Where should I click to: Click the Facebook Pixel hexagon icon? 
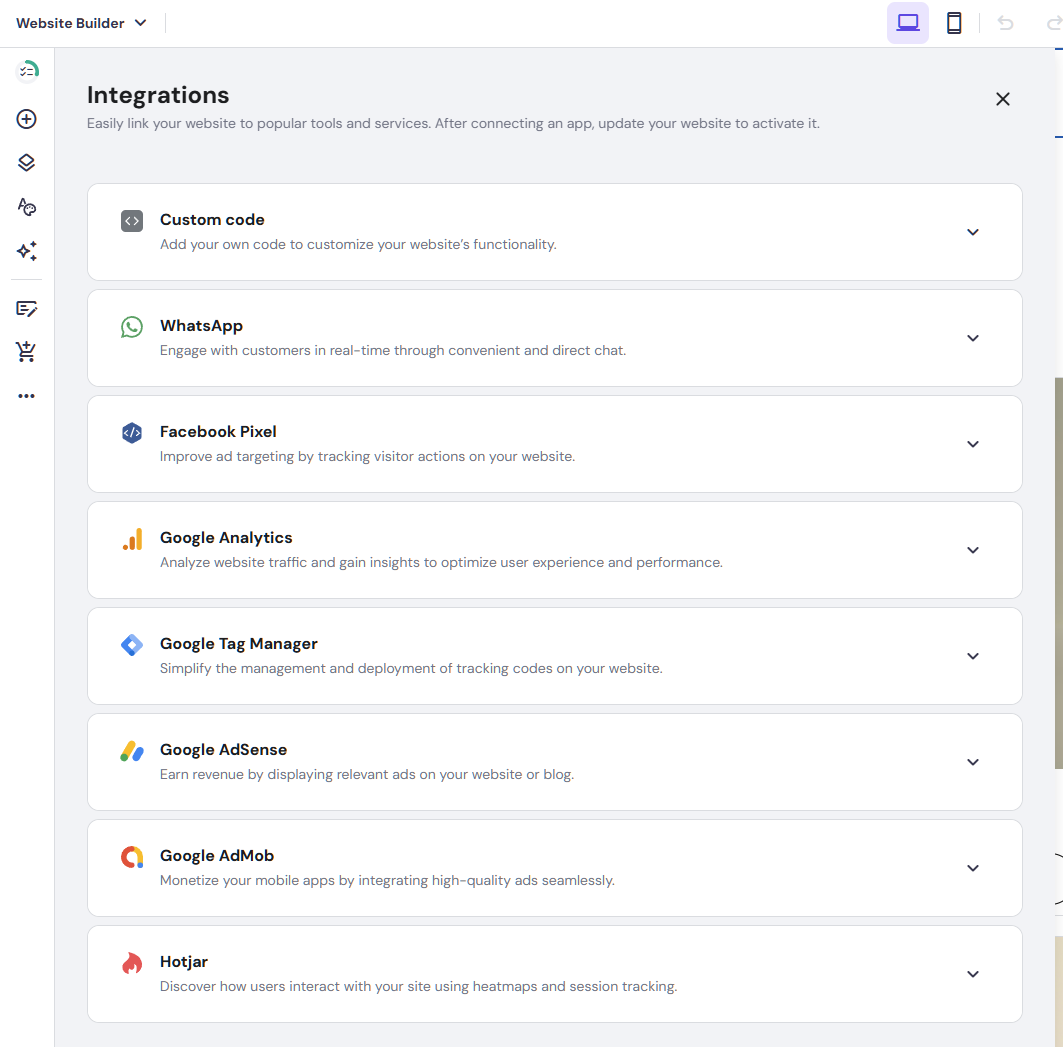point(132,433)
